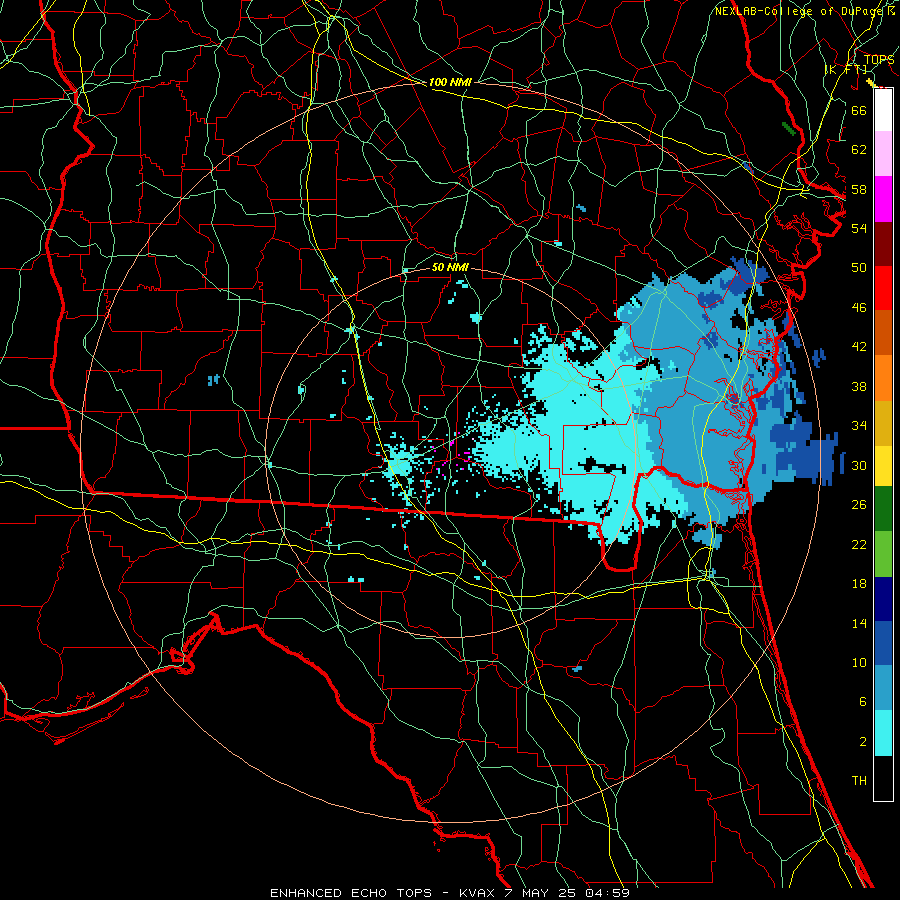Screen dimensions: 900x900
Task: Click the '34' legend value
Action: click(x=859, y=426)
